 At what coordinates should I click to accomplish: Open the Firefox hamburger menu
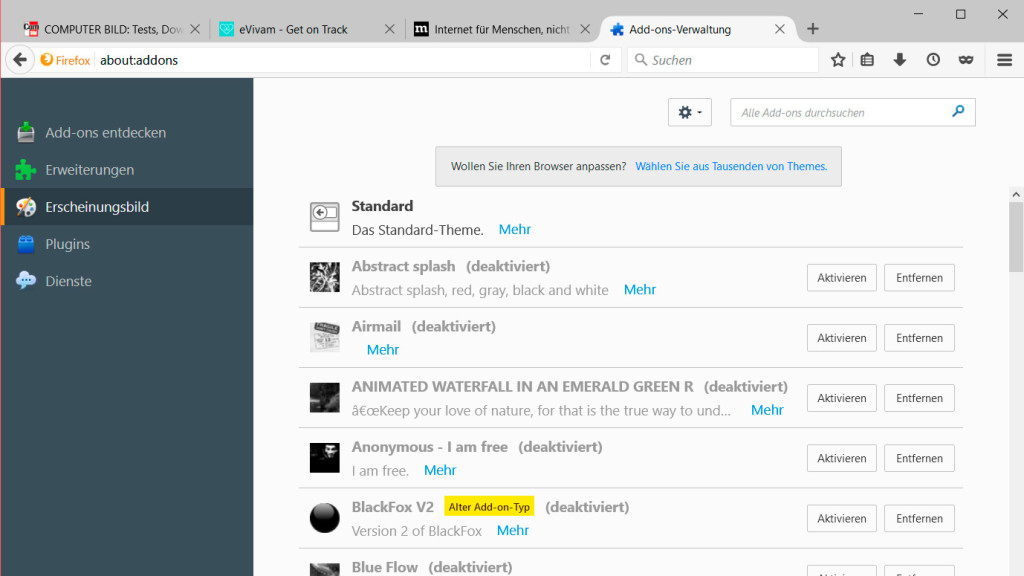(x=1004, y=60)
